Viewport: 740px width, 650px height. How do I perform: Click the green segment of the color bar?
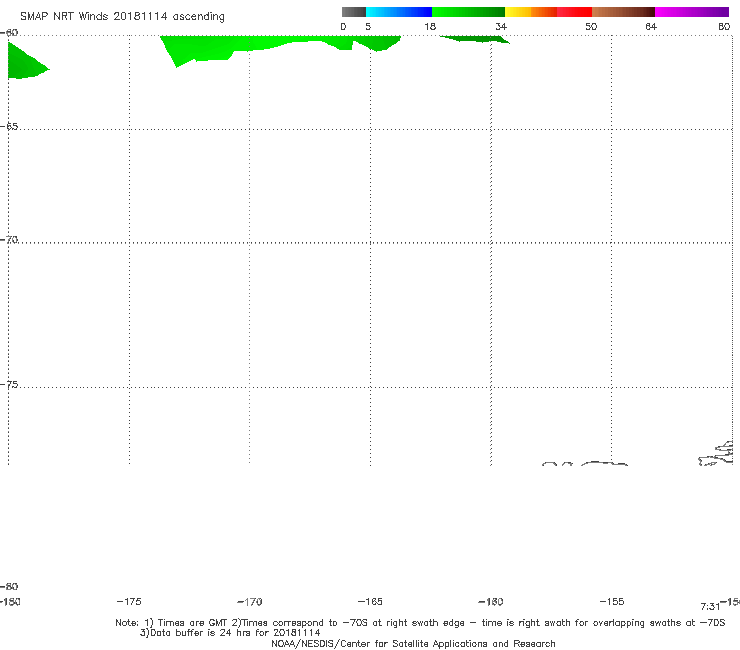pos(468,12)
